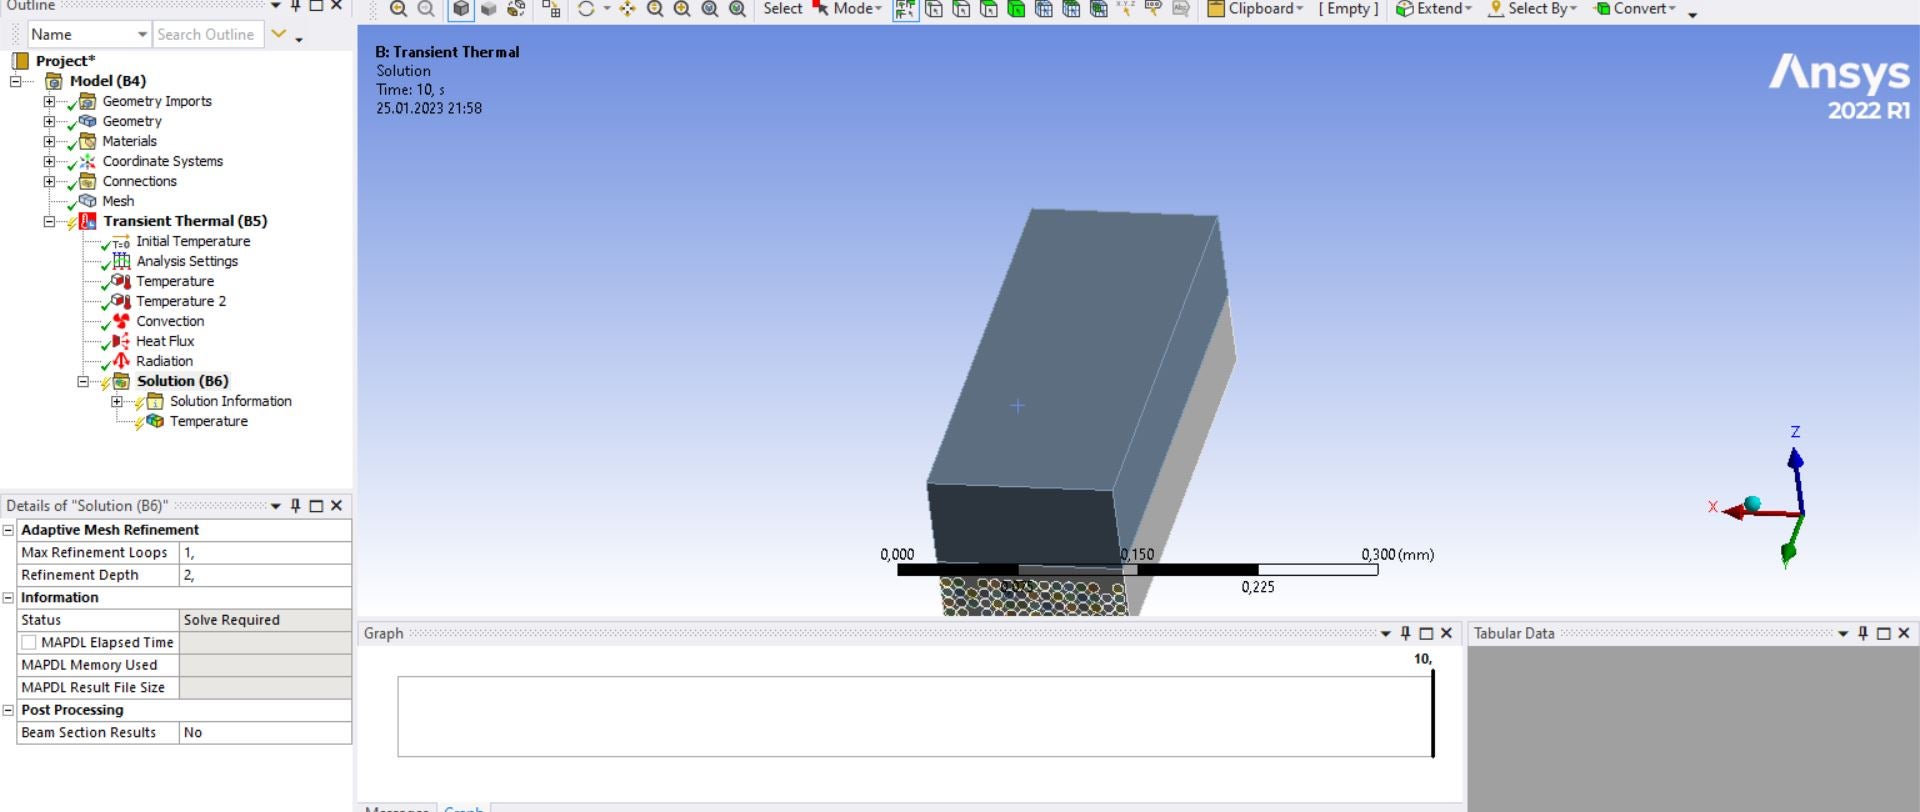Edit the Refinement Depth value

coord(265,575)
